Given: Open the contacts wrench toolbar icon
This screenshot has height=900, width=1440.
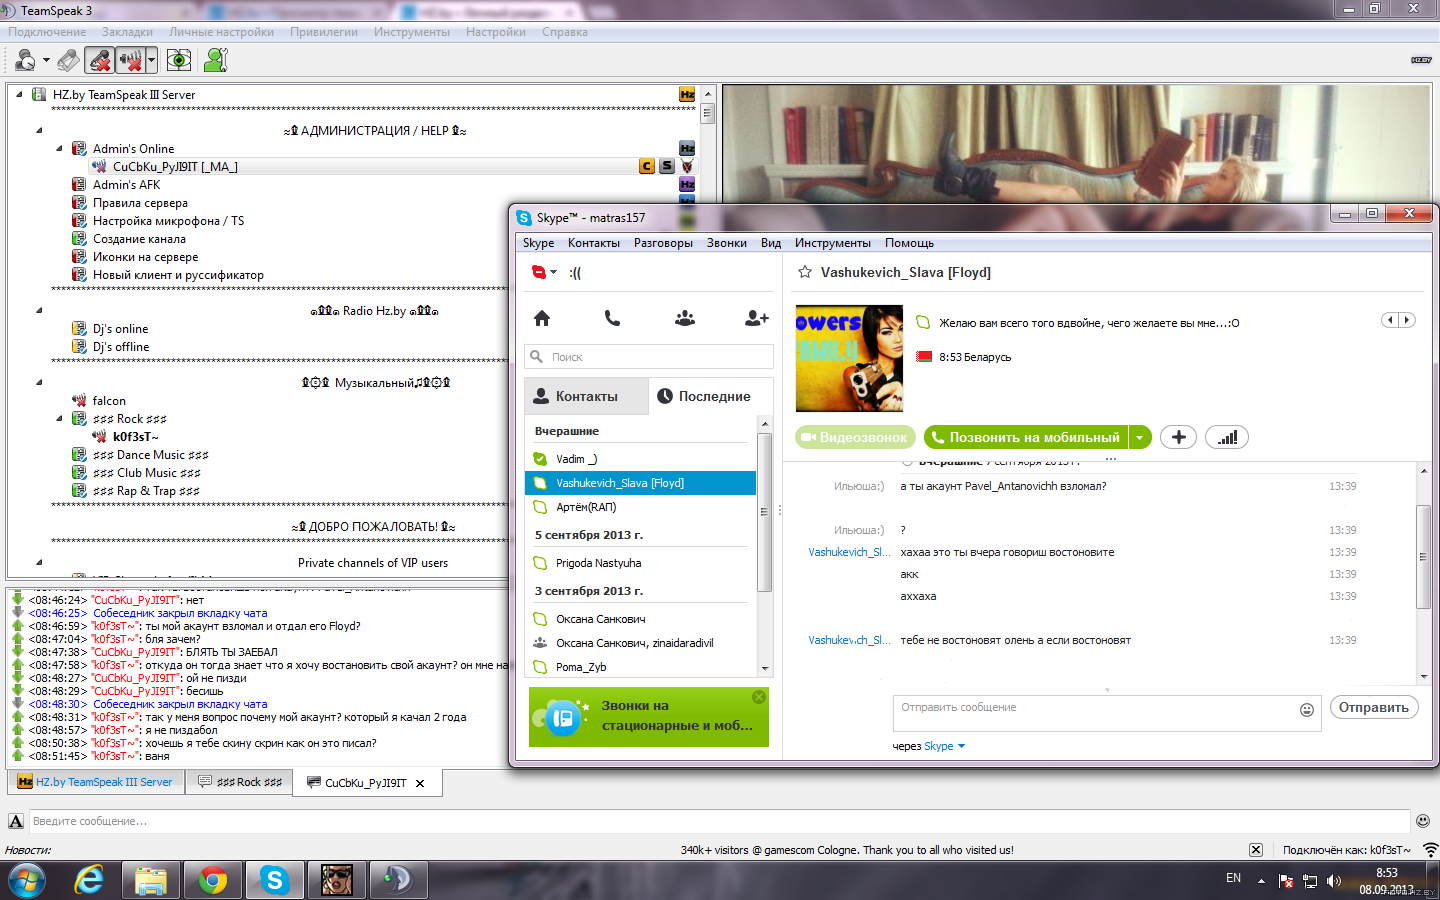Looking at the screenshot, I should pyautogui.click(x=215, y=61).
